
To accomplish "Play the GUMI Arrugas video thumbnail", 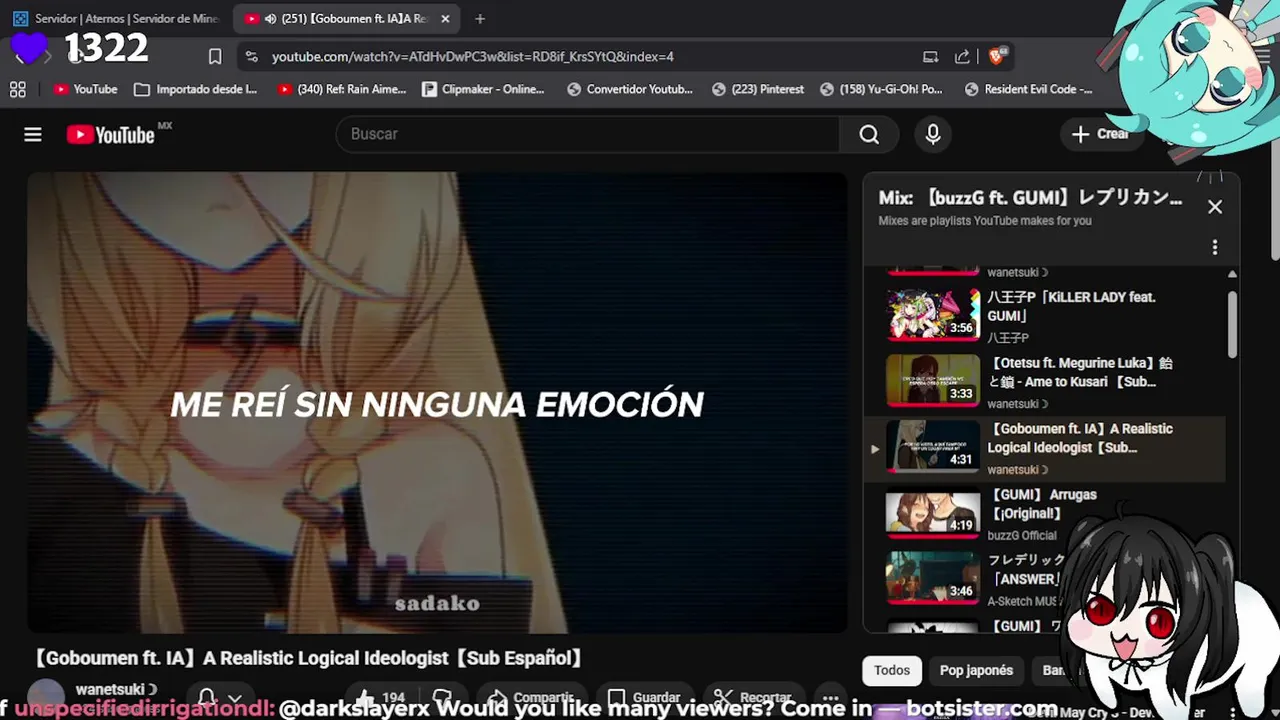I will coord(933,511).
